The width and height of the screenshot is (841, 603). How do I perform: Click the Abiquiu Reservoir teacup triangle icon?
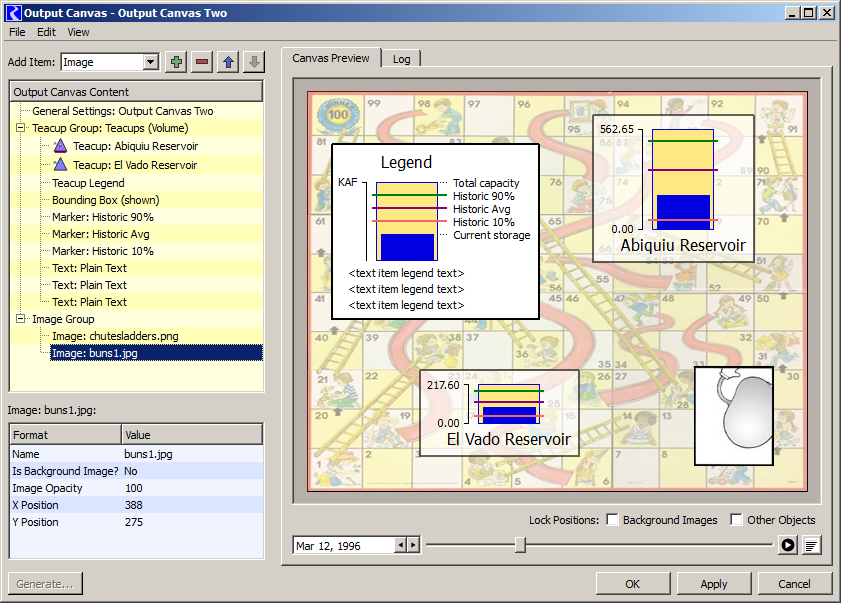(61, 146)
